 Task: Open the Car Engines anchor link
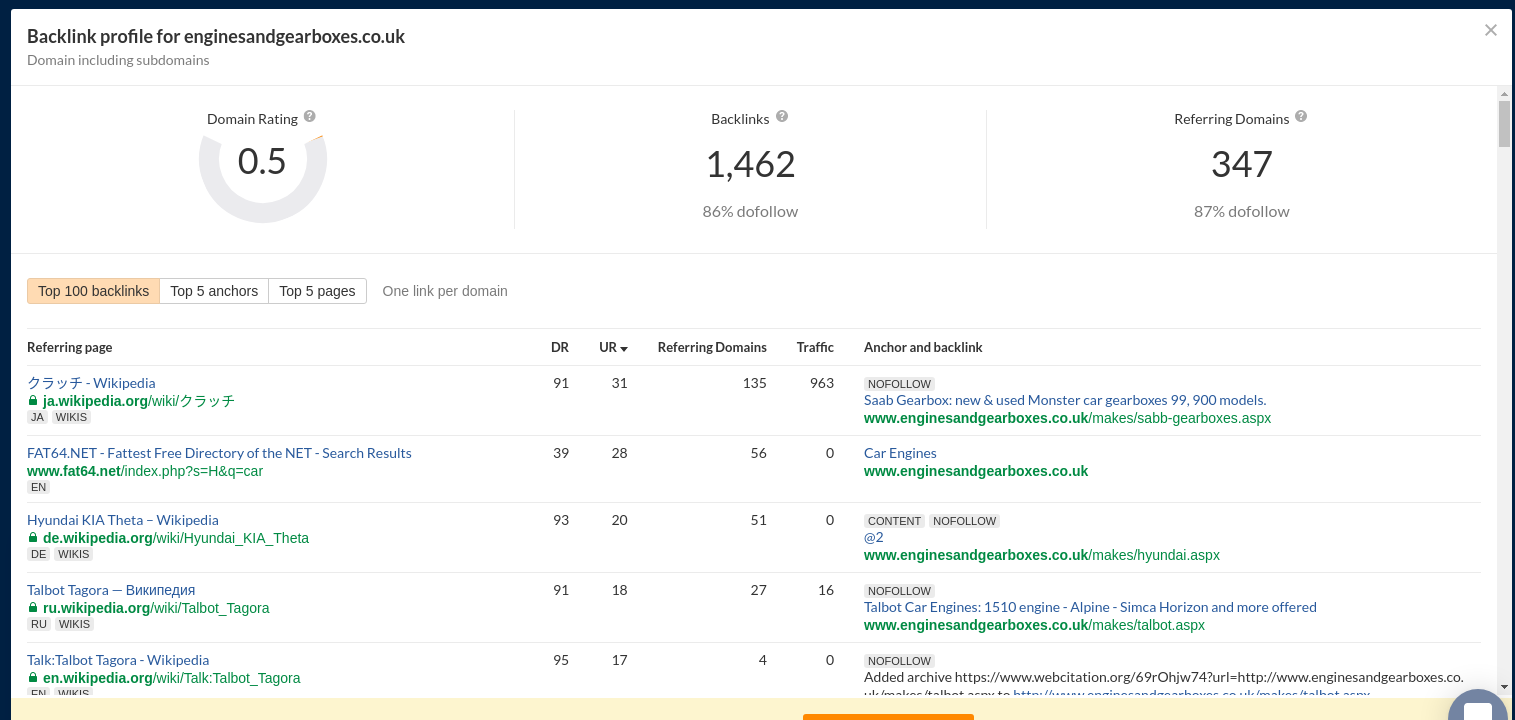point(900,453)
